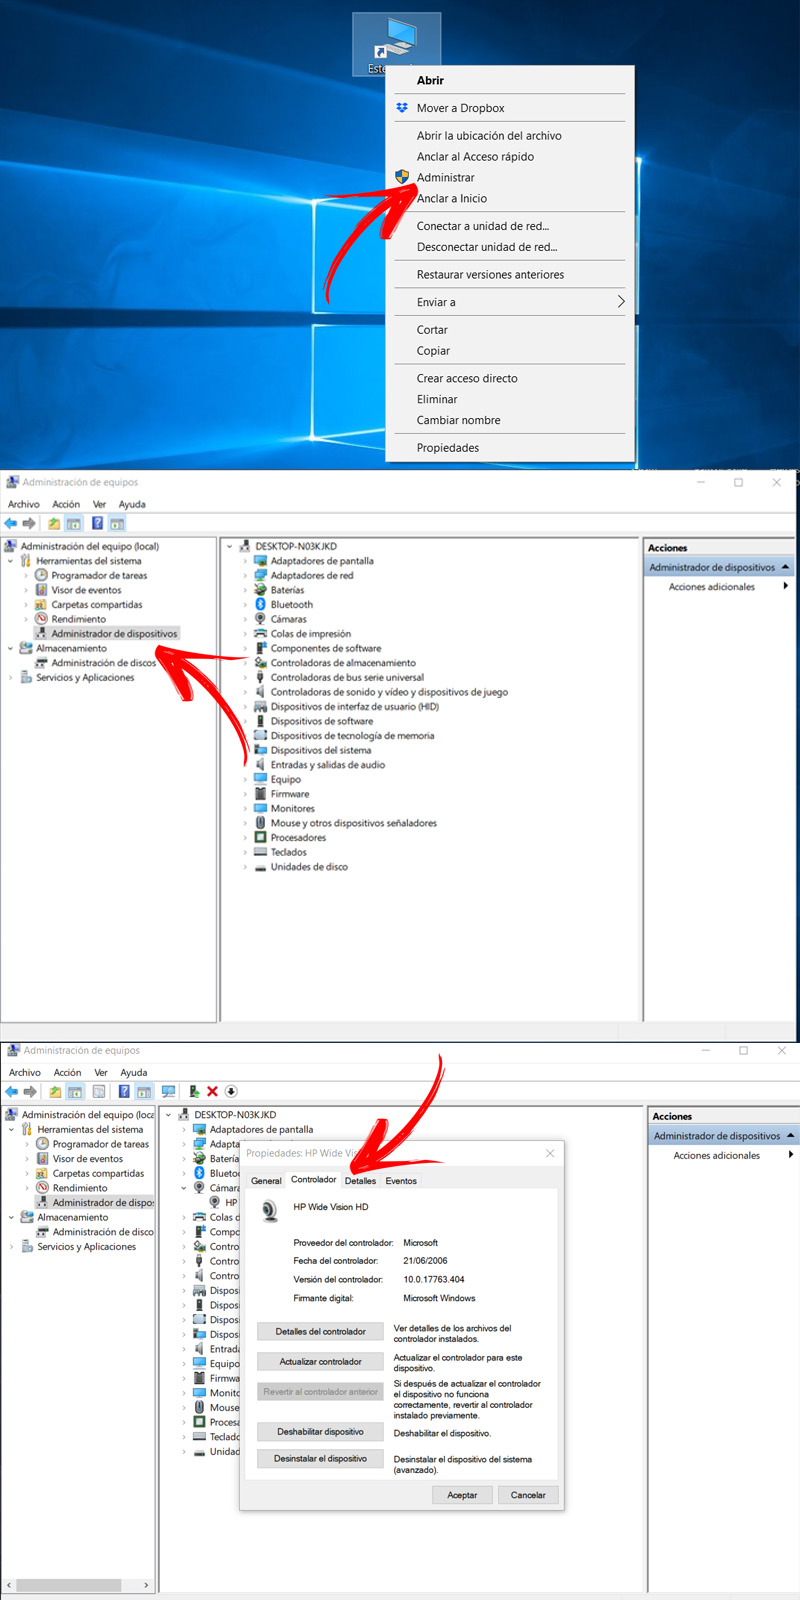Click Aceptar in the Properties dialog
800x1600 pixels.
pos(462,1495)
